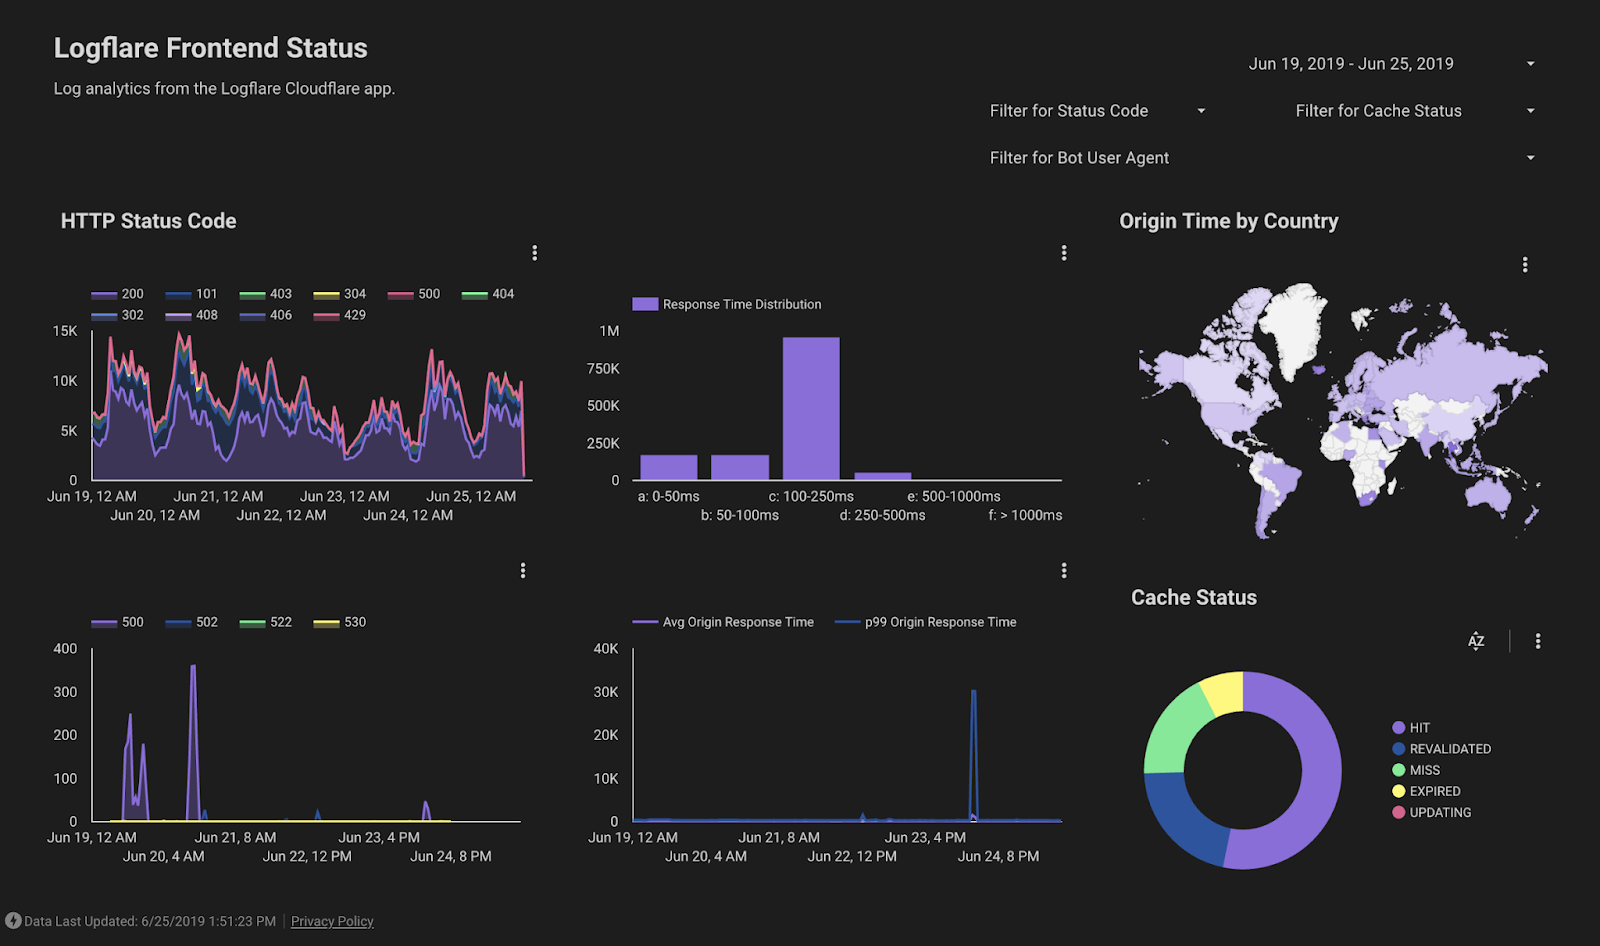Click the c: 100-250ms histogram bar

(x=811, y=409)
